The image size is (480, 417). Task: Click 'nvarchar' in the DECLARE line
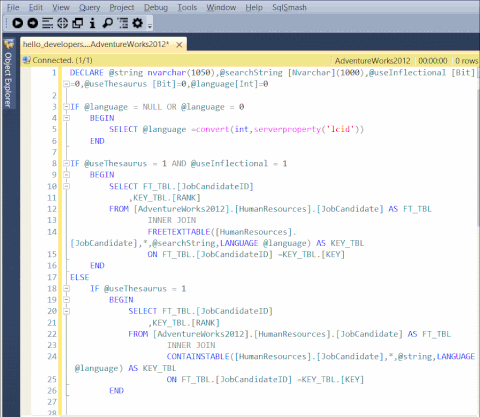click(167, 73)
